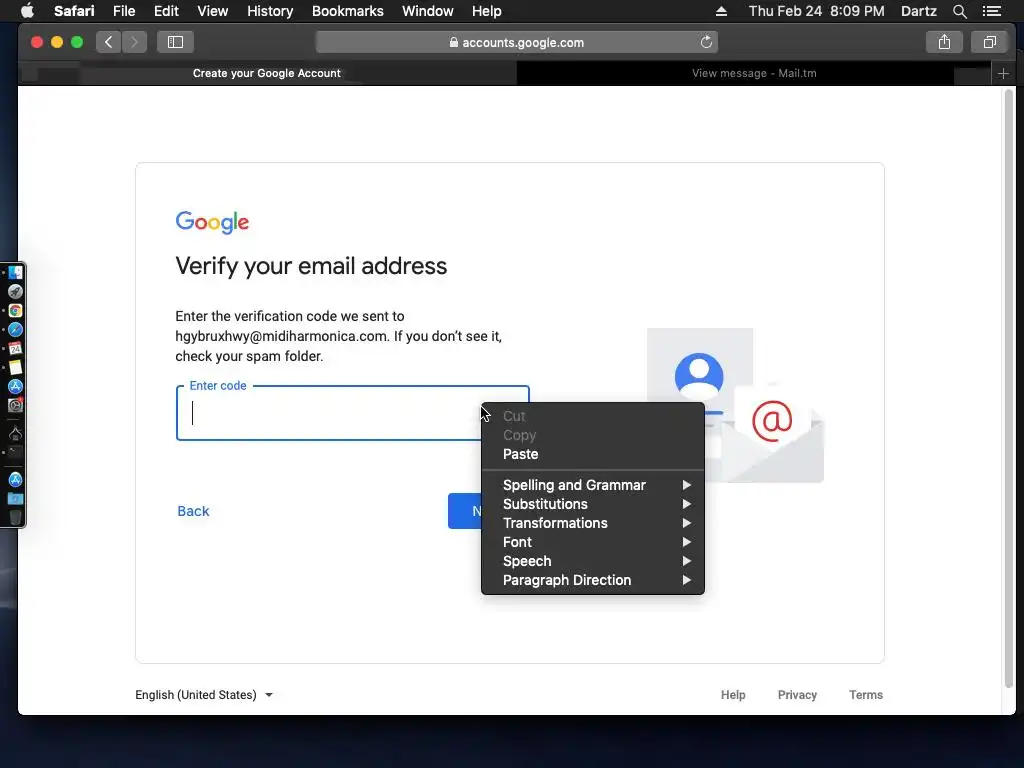Open the Edit menu
This screenshot has width=1024, height=768.
pos(166,11)
